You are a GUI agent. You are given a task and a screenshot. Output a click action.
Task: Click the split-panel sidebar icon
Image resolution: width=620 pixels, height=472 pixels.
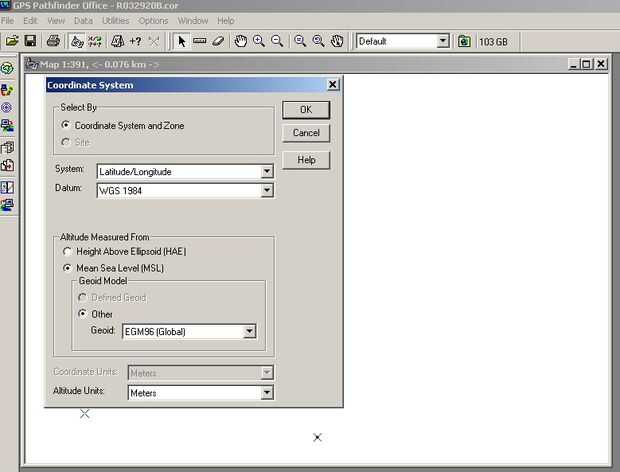coord(7,187)
